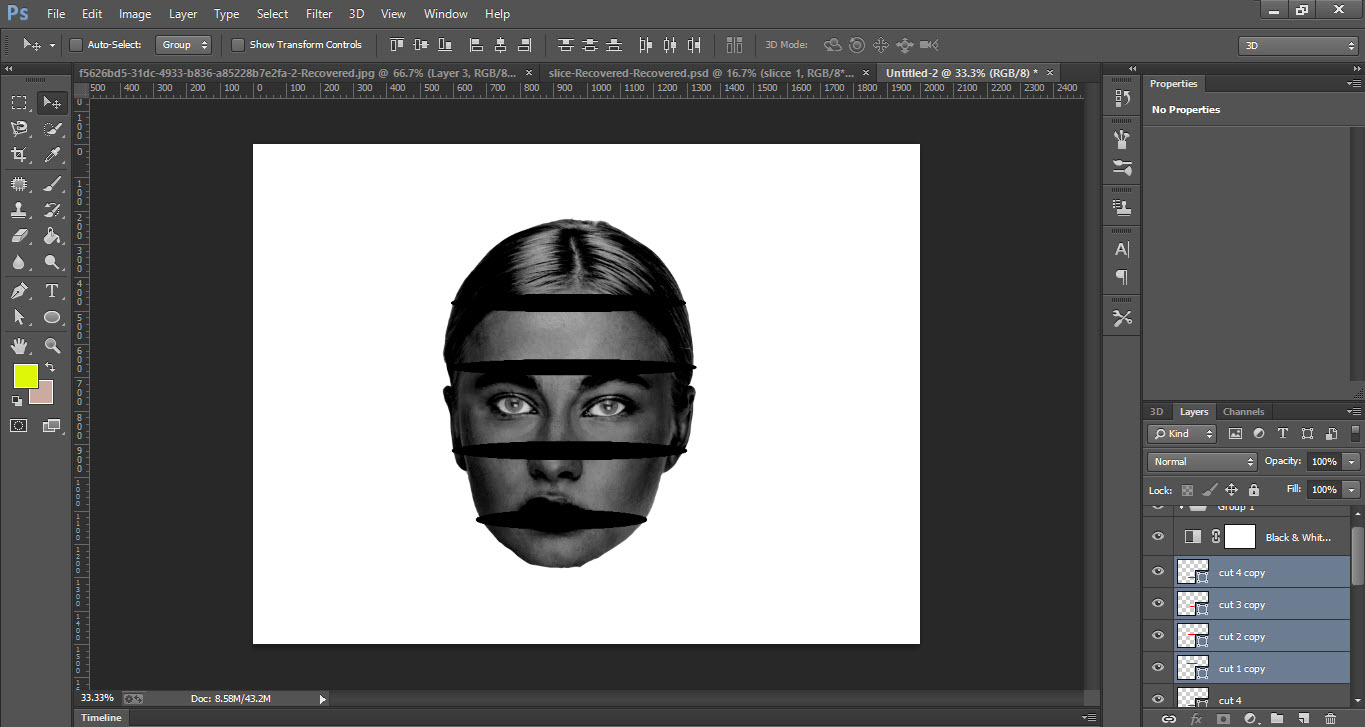Select the Eyedropper tool
Viewport: 1365px width, 727px height.
pyautogui.click(x=52, y=155)
